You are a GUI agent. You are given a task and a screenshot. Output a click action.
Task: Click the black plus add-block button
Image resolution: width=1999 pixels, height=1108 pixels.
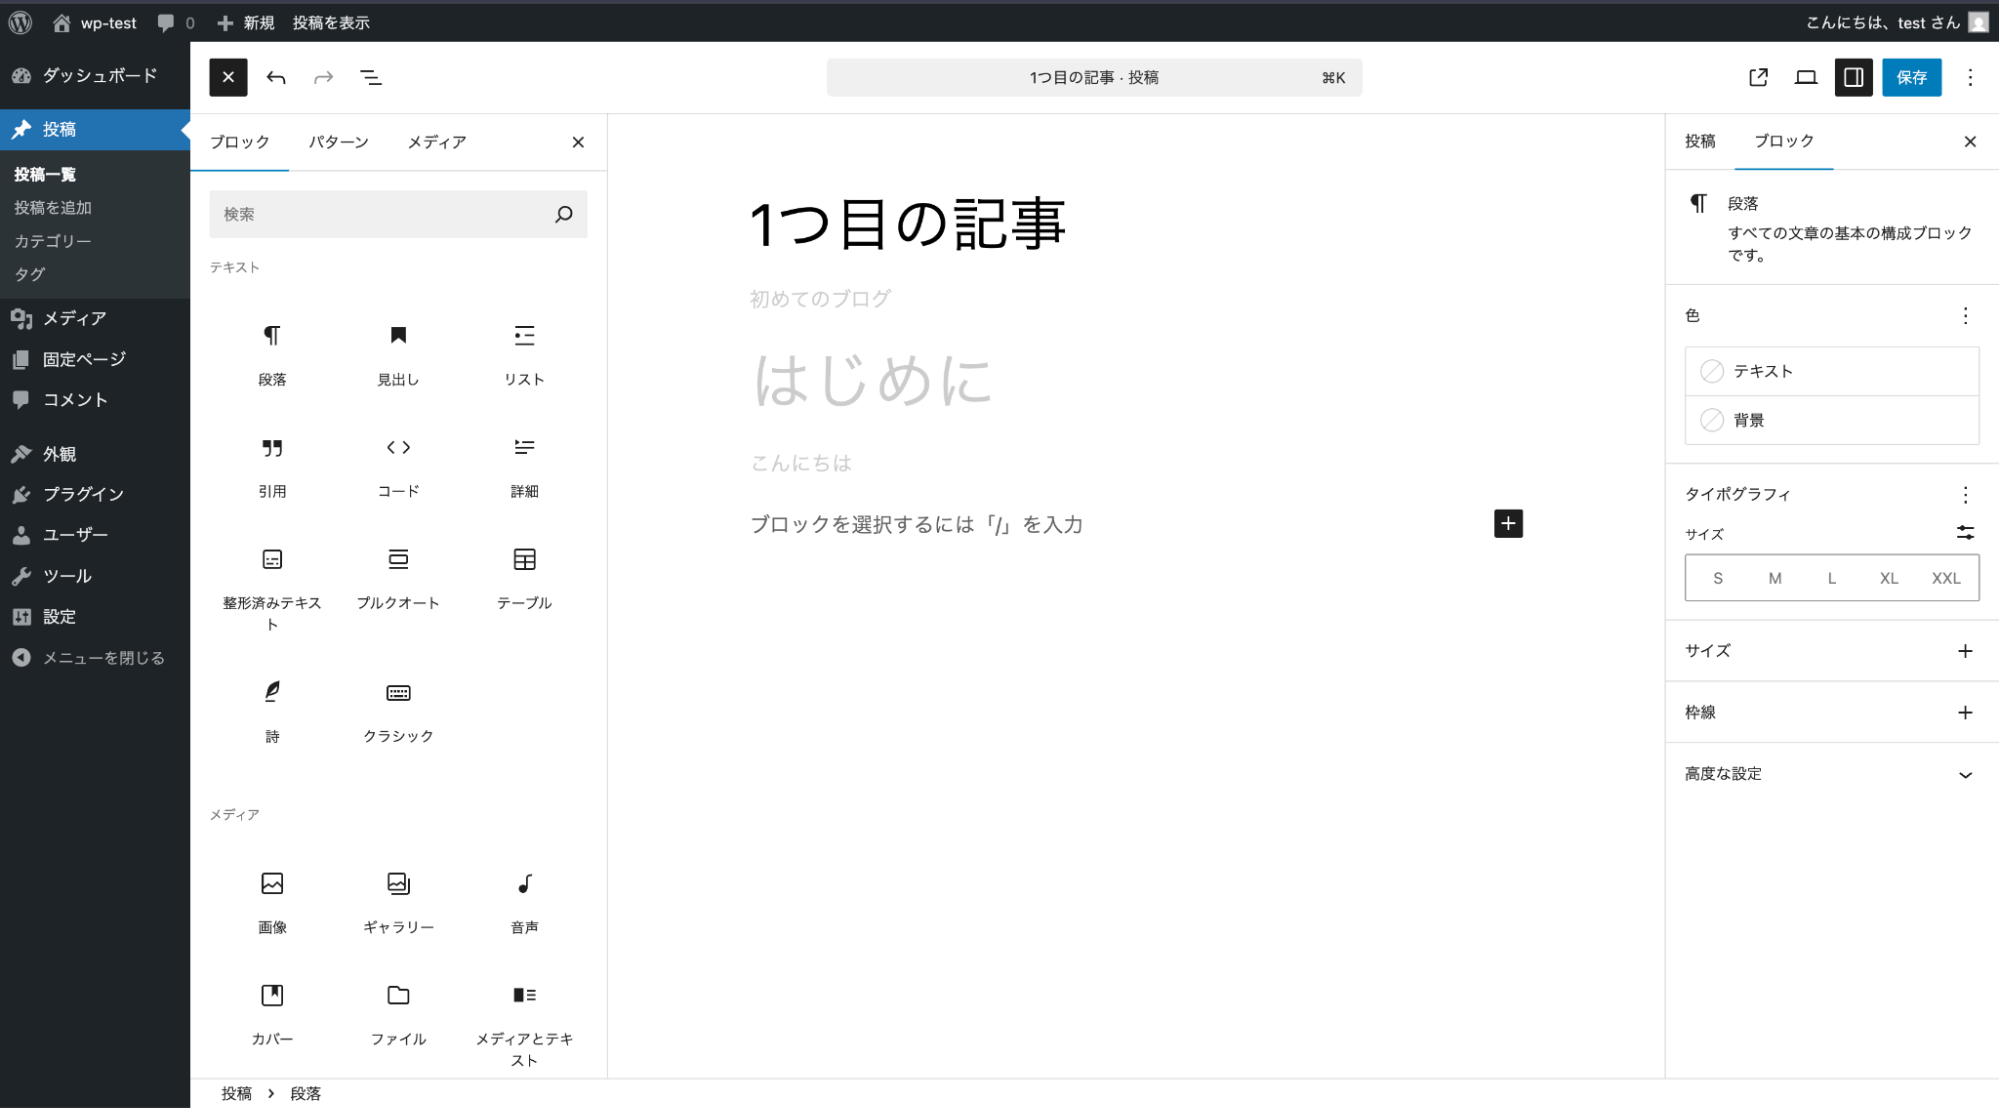tap(1508, 524)
